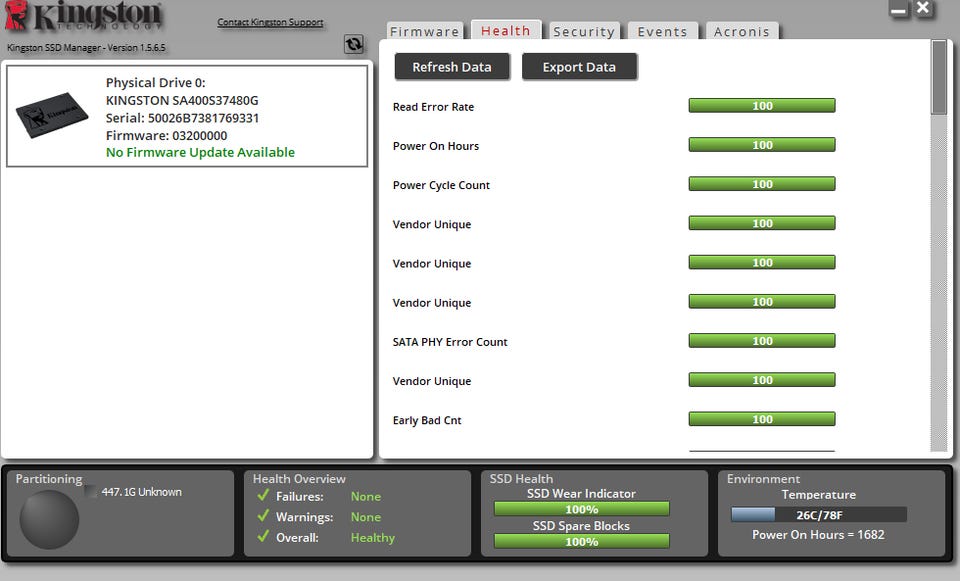
Task: Click the Power On Hours = 1682 text
Action: (818, 534)
